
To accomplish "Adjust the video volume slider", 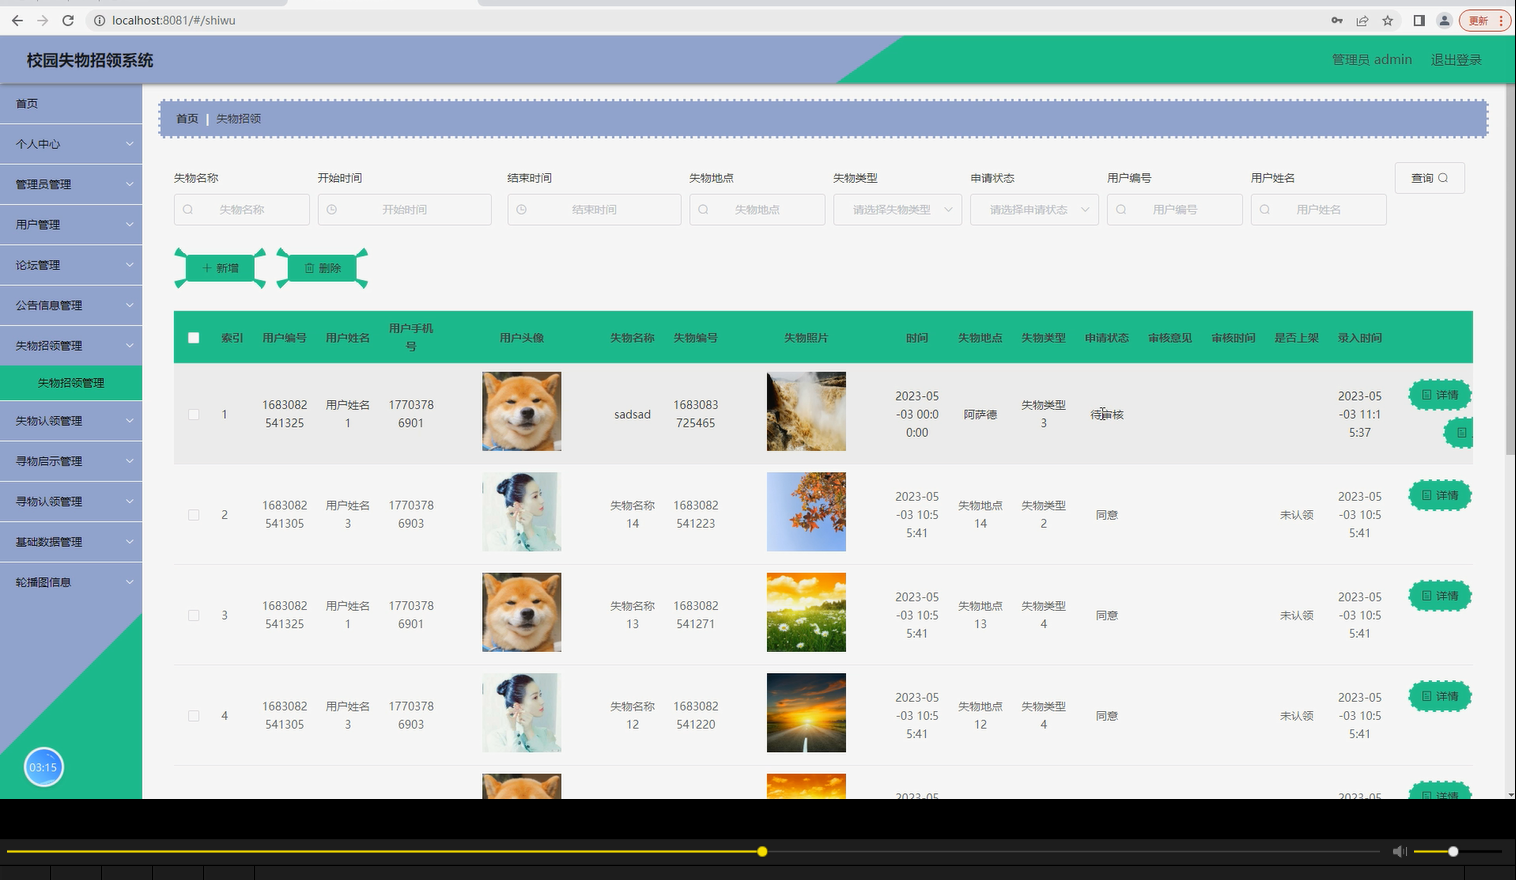I will (x=1458, y=851).
